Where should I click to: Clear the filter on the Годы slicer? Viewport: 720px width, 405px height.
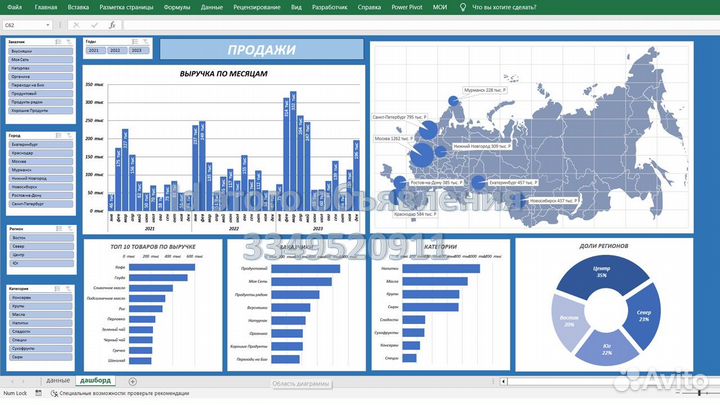(x=146, y=42)
